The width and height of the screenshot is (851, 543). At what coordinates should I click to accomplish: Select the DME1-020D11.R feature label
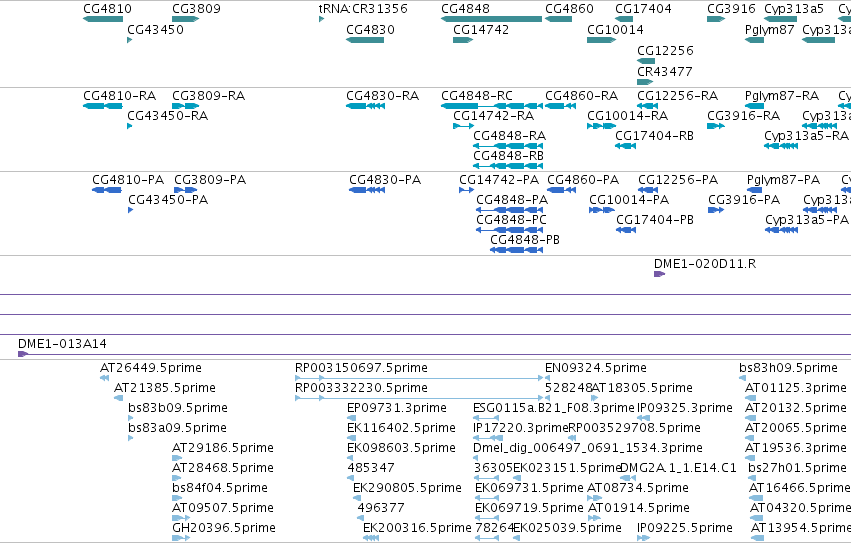(705, 264)
